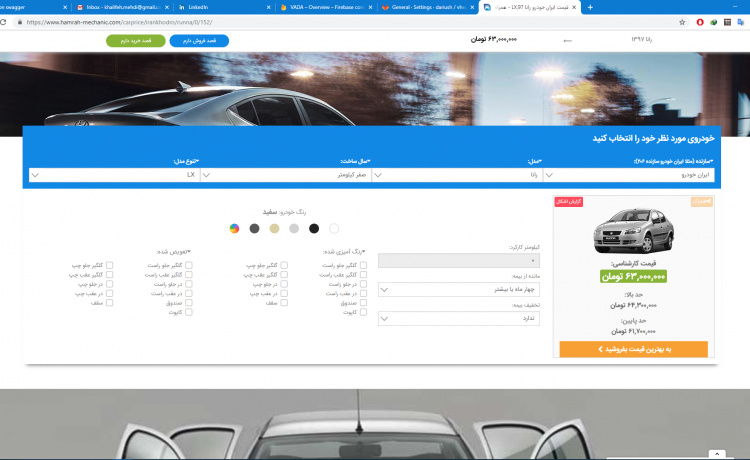Check painted گلگیر جلو راست box
This screenshot has width=750, height=460.
pos(364,265)
